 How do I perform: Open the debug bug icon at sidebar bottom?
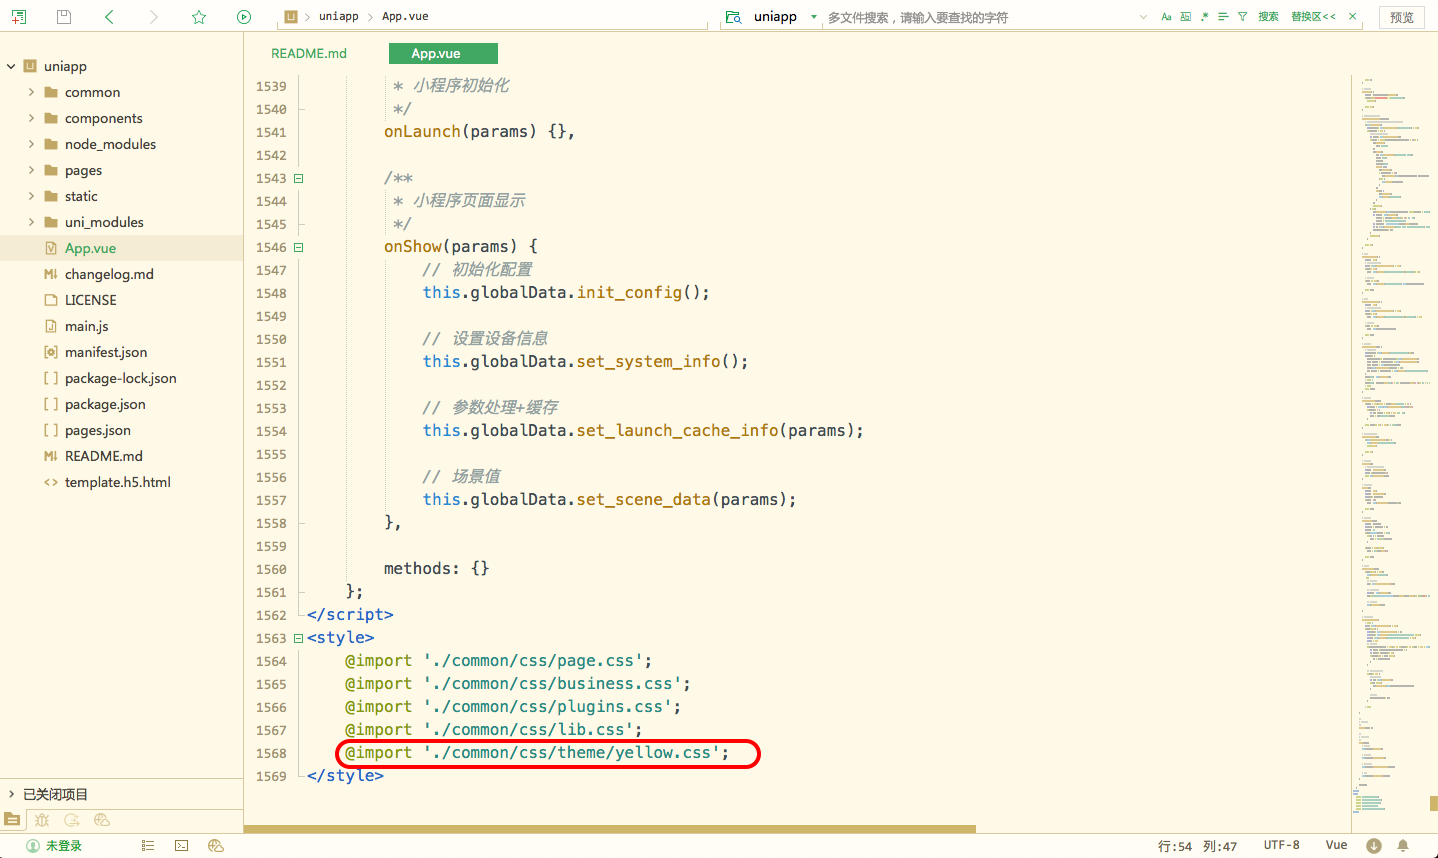[x=42, y=820]
